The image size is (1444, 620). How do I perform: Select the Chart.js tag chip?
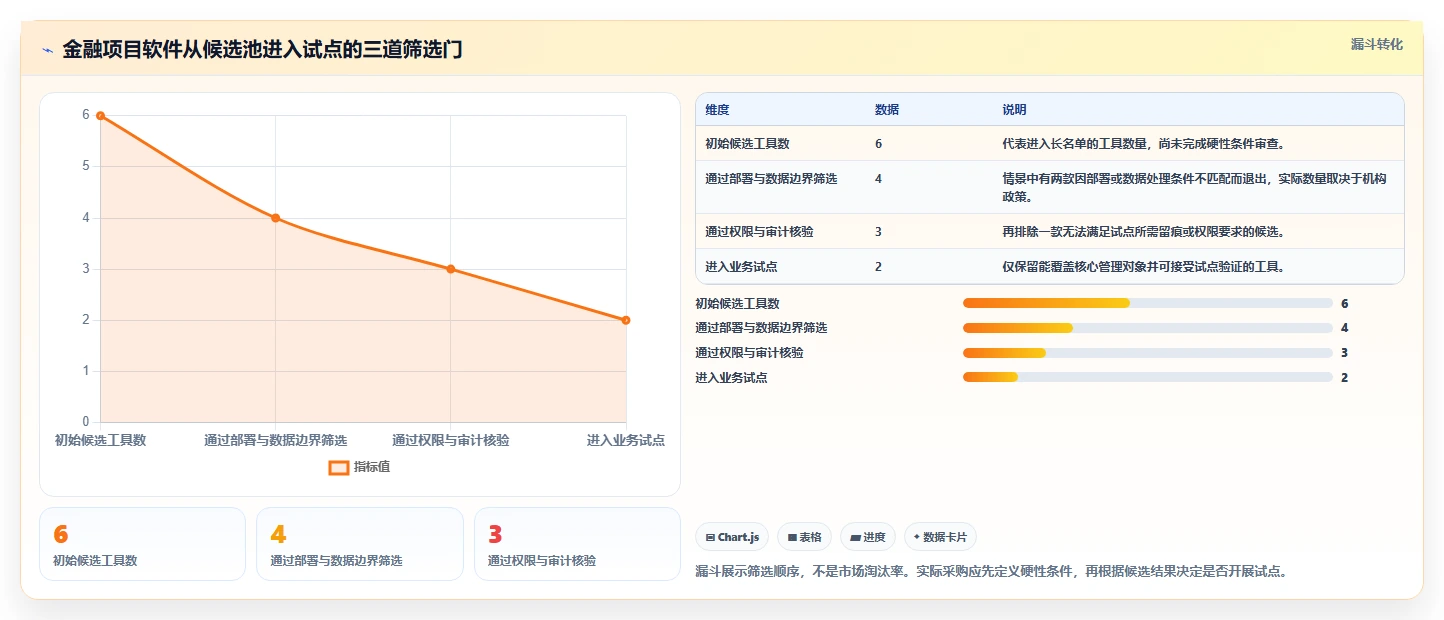tap(732, 537)
